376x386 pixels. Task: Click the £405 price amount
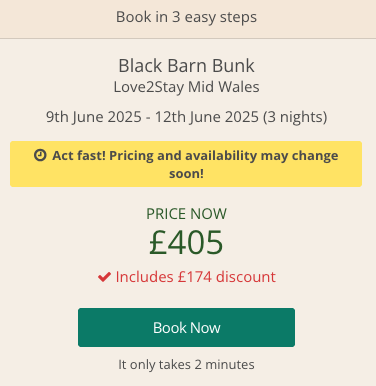(186, 243)
